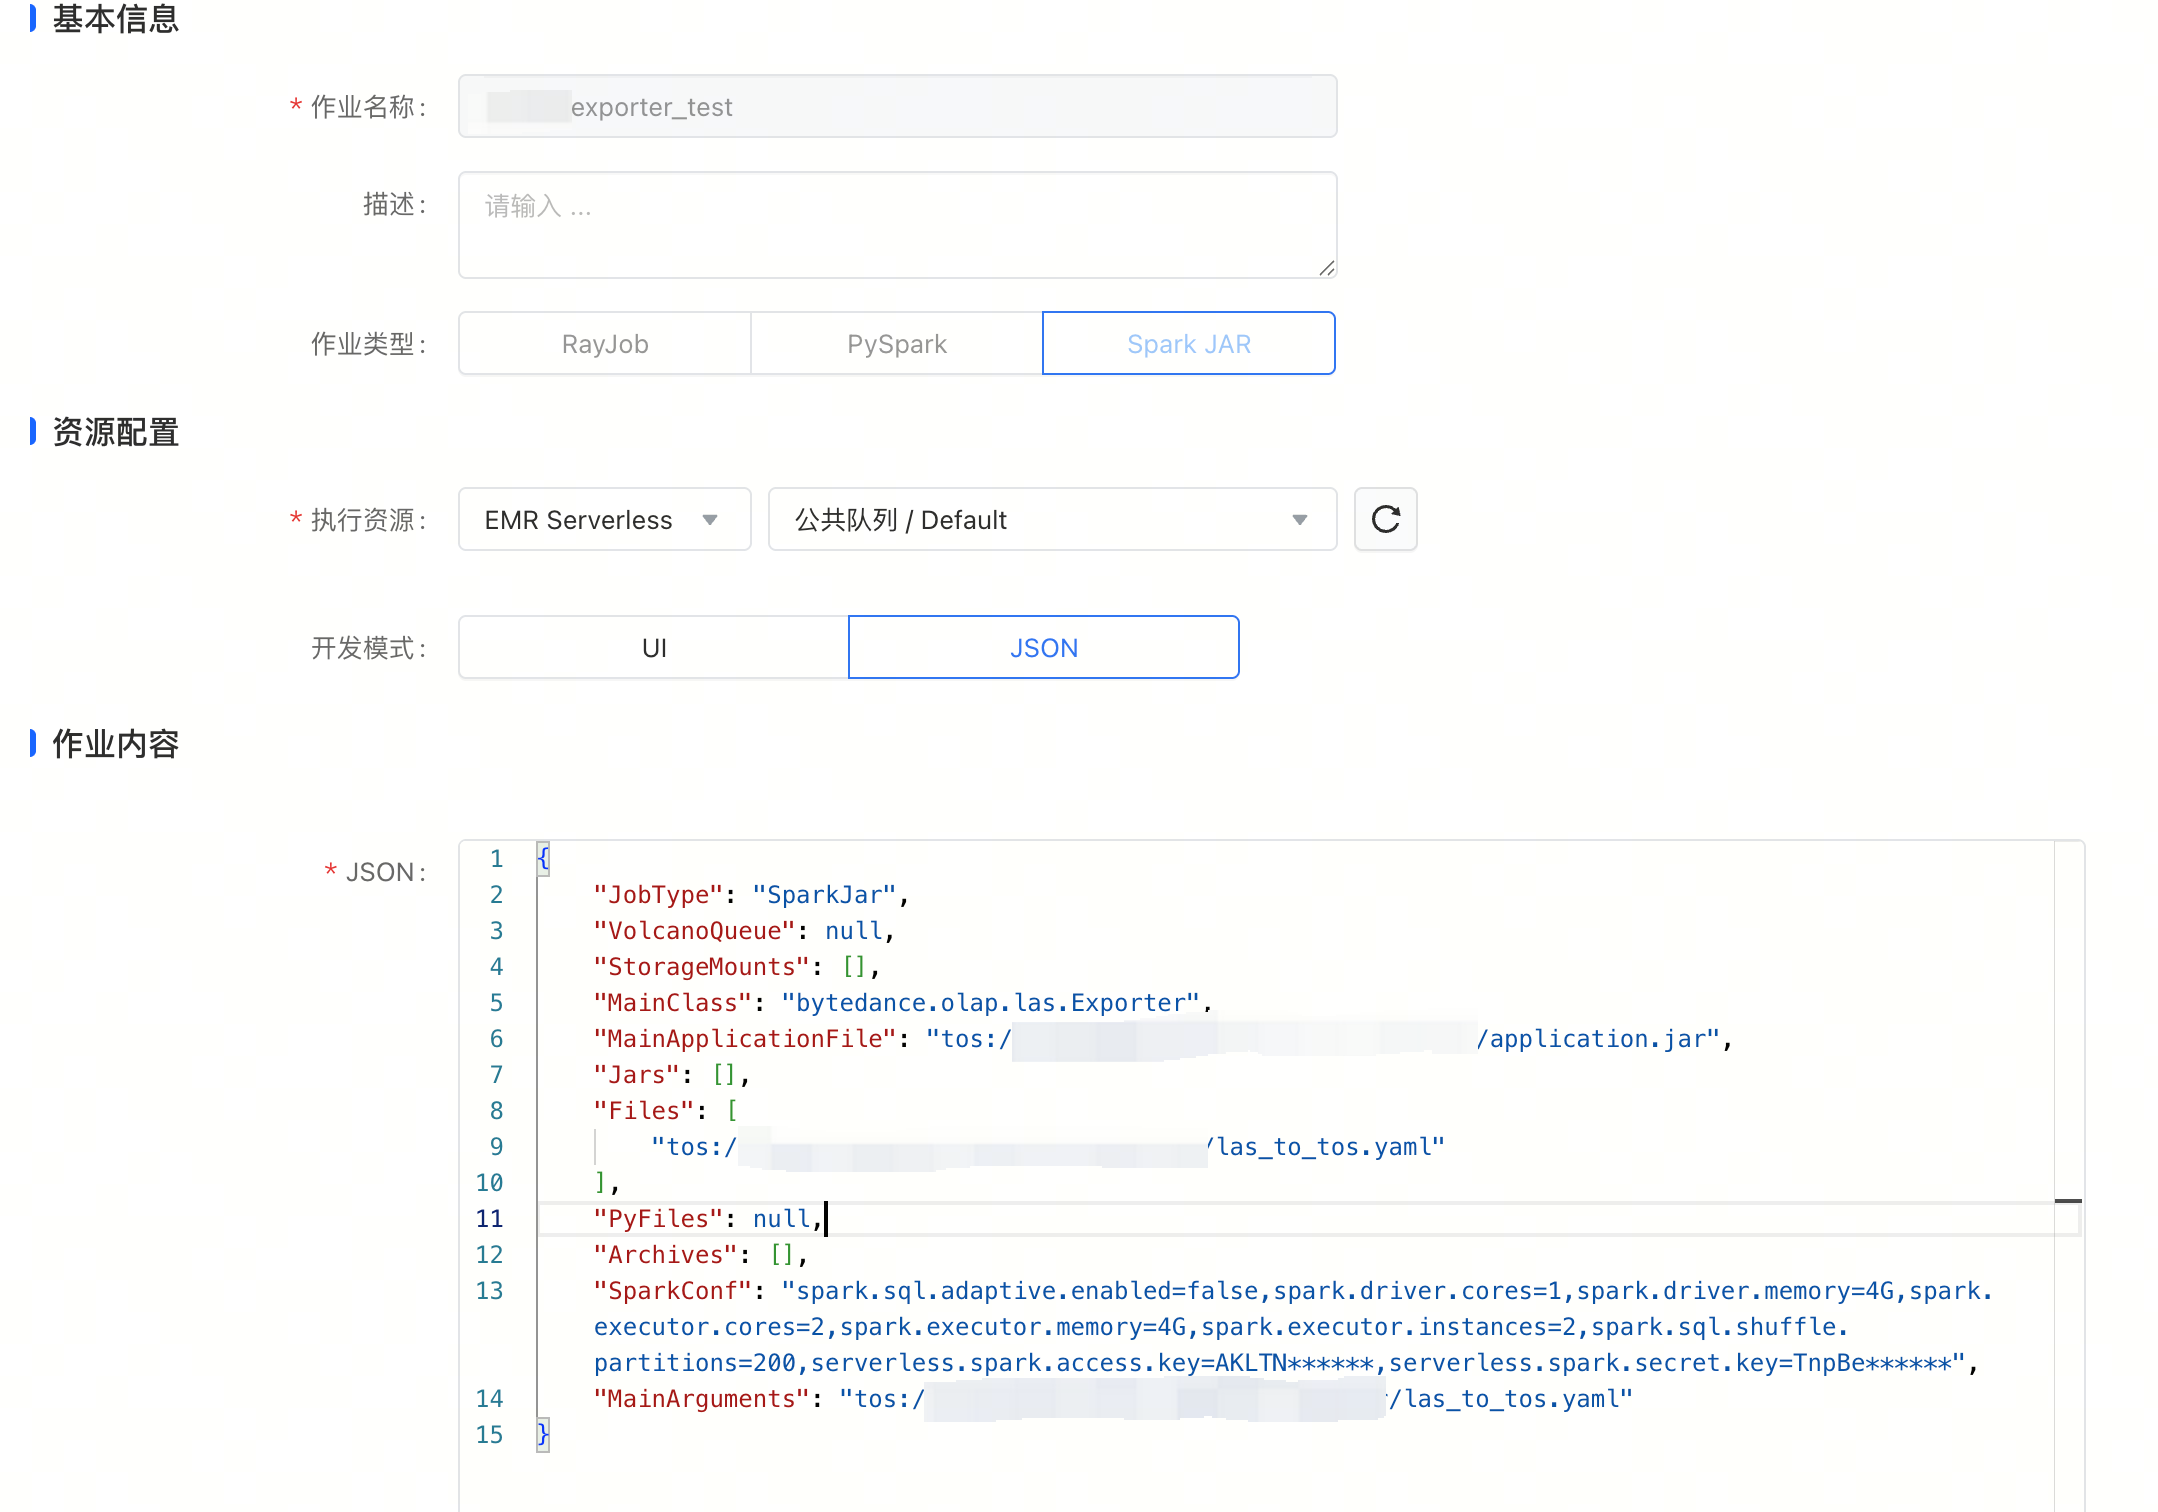This screenshot has height=1512, width=2158.
Task: Collapse the JSON block at line 1
Action: coord(543,858)
